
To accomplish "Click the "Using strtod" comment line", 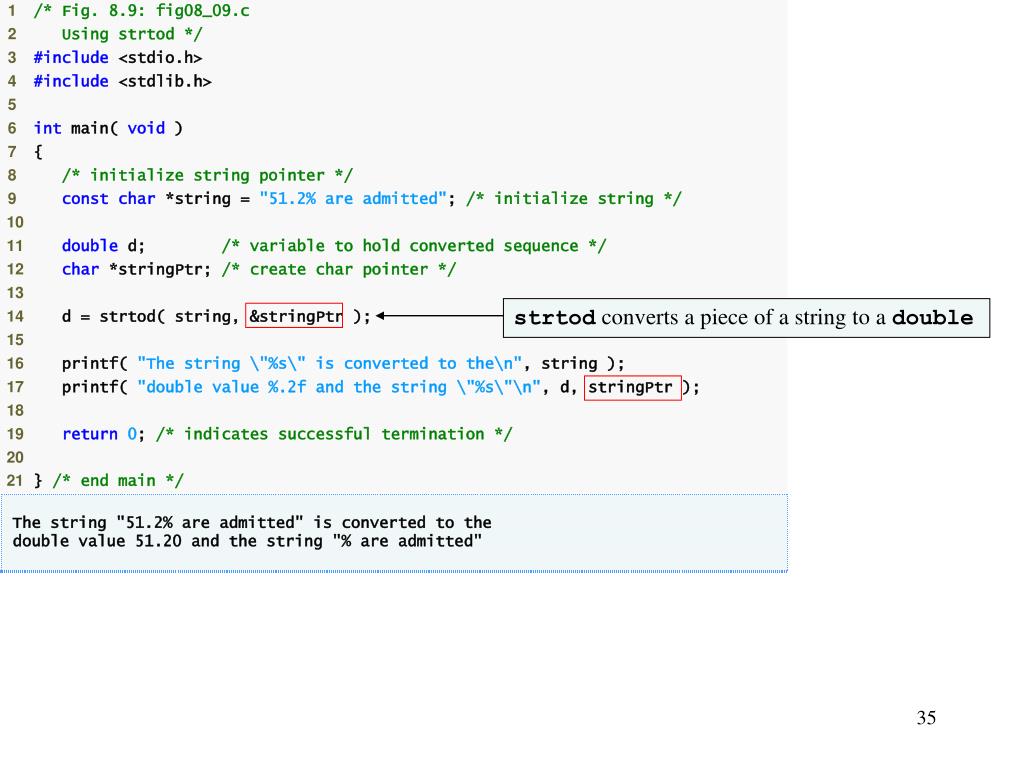I will click(132, 34).
